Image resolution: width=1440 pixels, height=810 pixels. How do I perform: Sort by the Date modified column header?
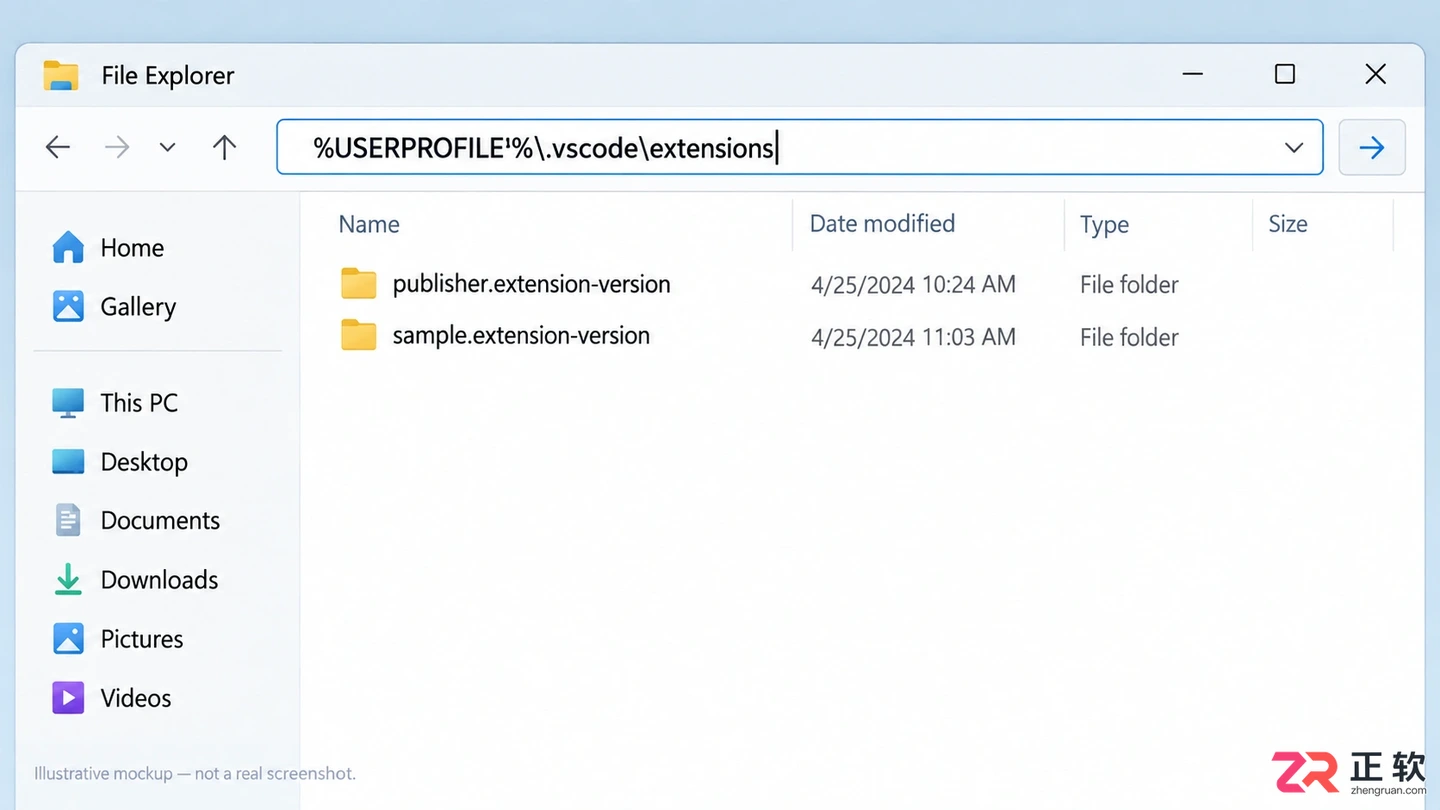click(x=882, y=224)
